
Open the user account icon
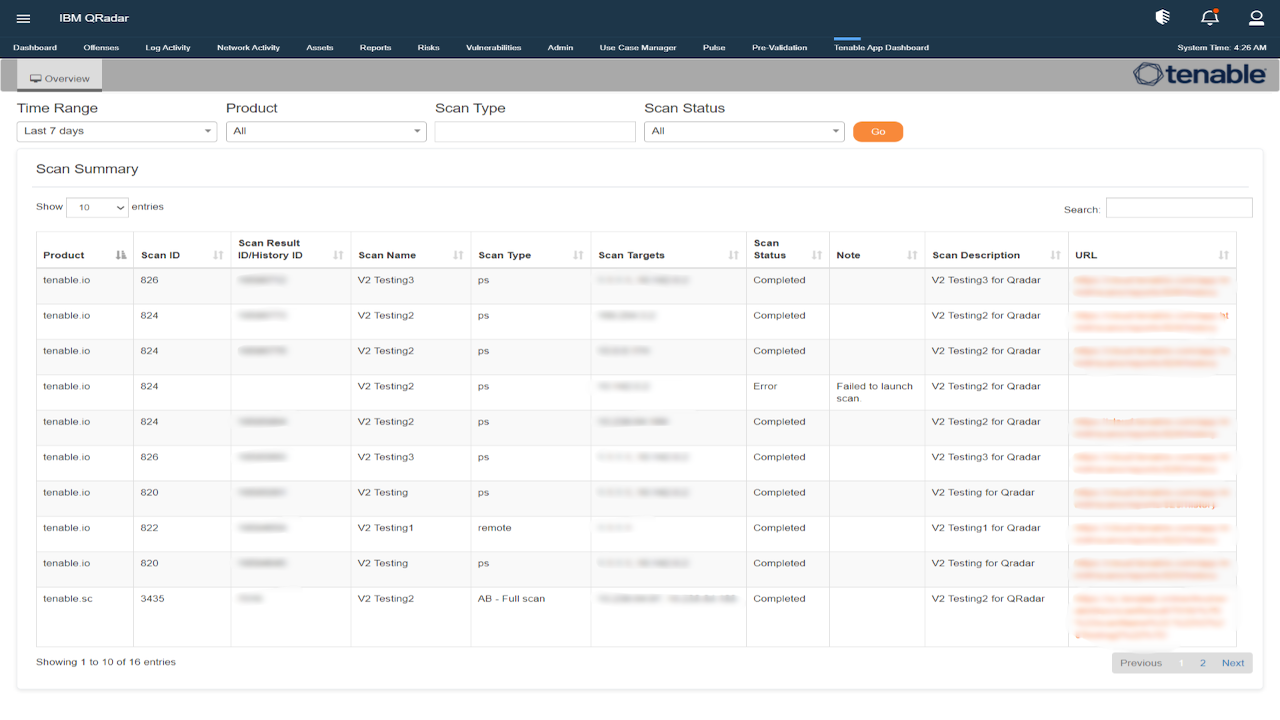(x=1256, y=17)
